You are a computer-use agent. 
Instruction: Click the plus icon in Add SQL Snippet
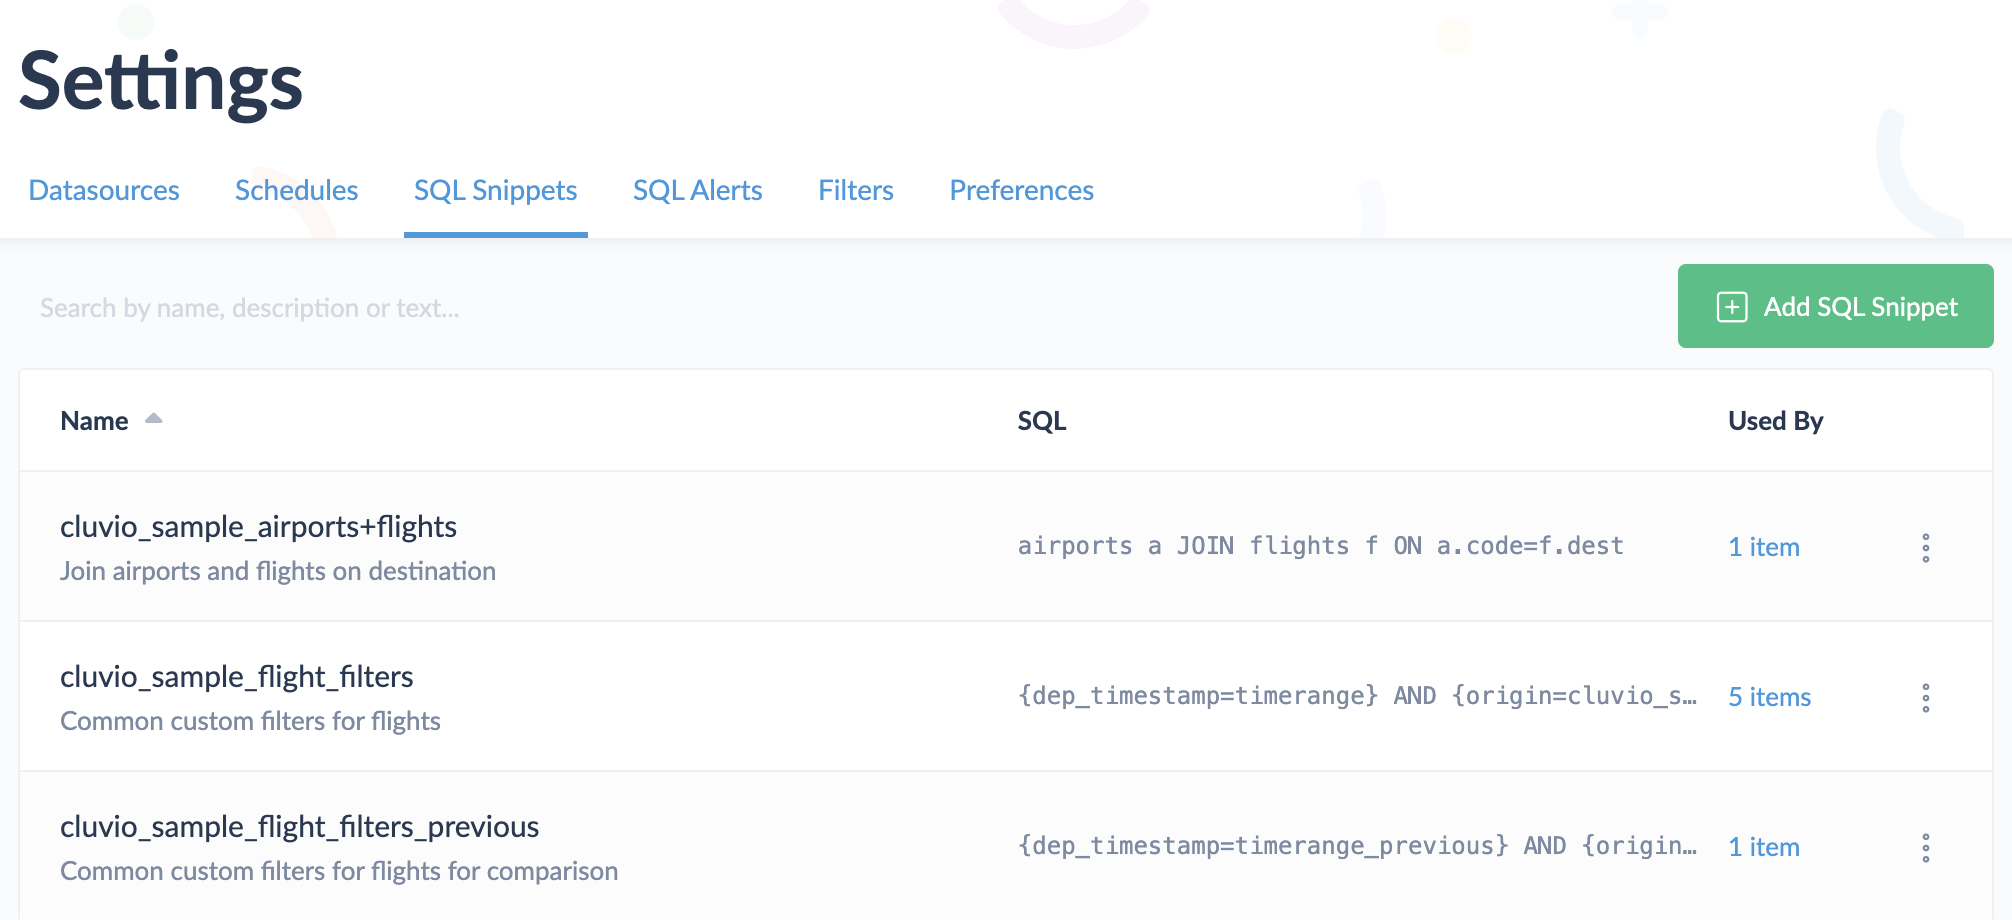click(x=1732, y=307)
